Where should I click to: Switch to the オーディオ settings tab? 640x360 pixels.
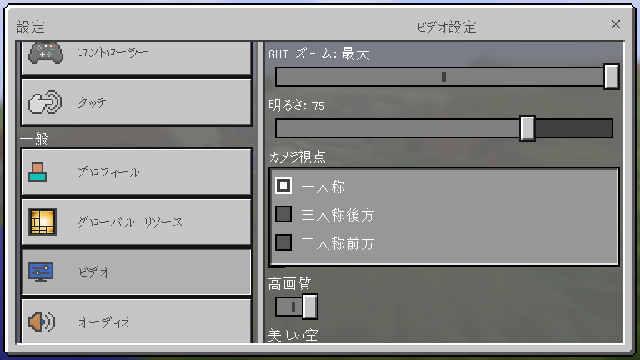(136, 321)
